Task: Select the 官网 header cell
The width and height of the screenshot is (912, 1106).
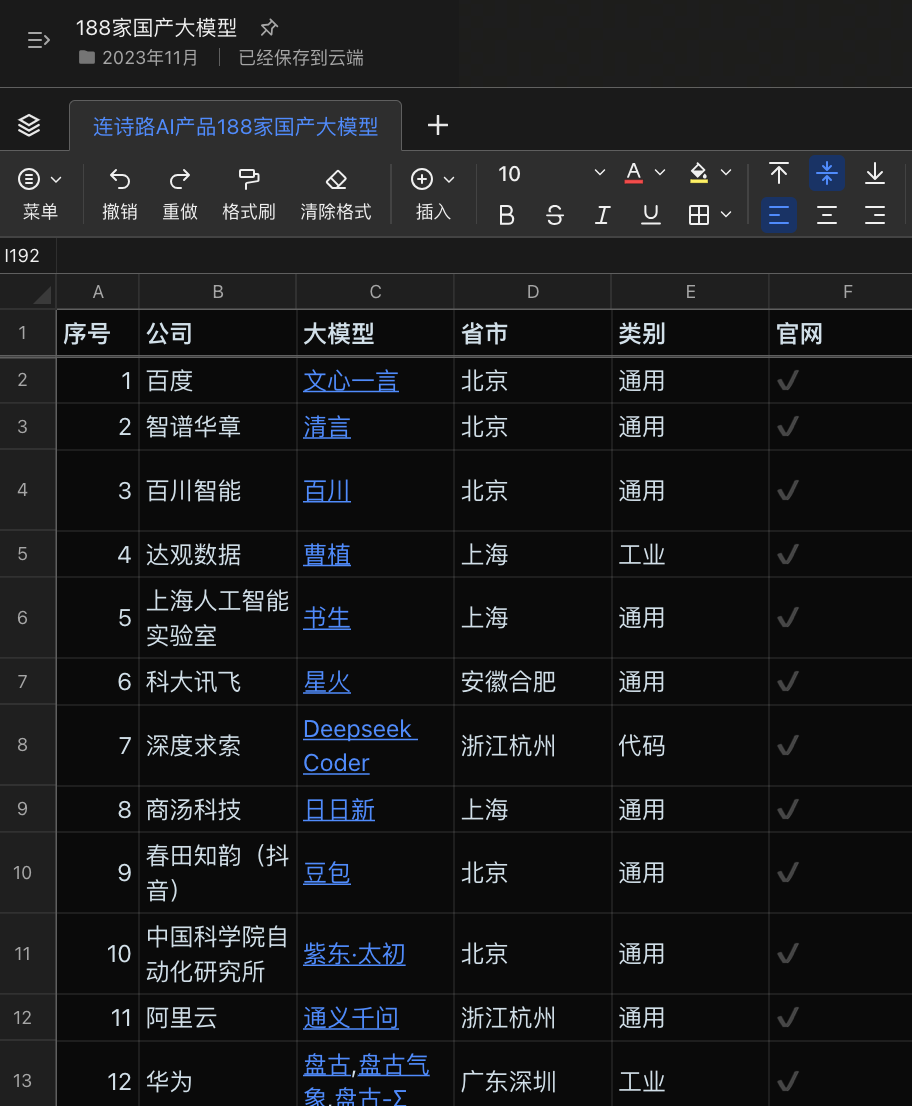Action: tap(841, 334)
